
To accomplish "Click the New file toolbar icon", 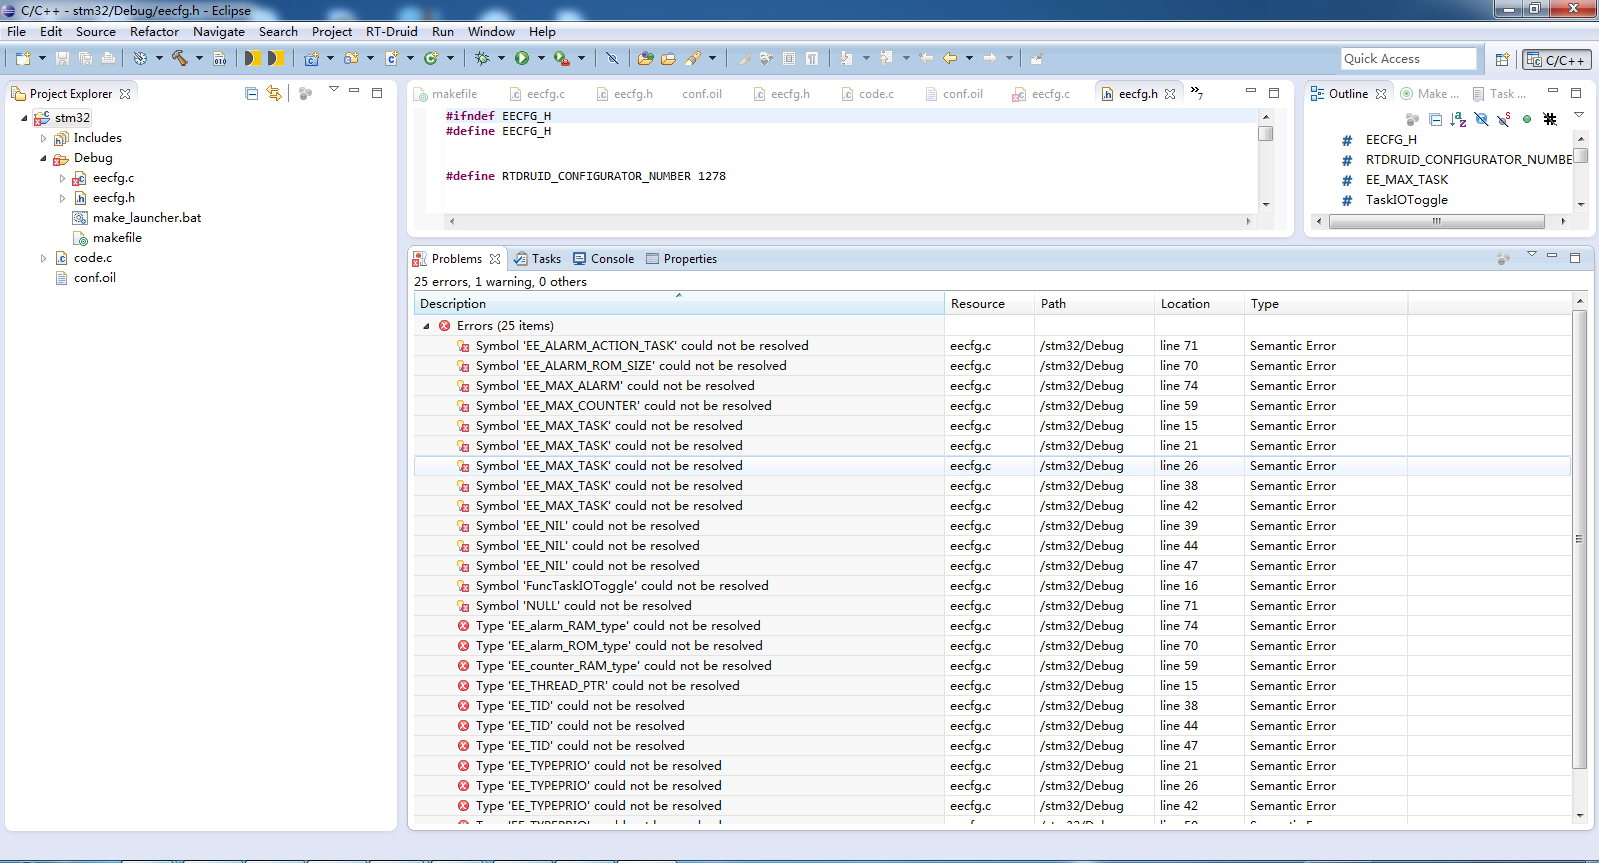I will 23,59.
